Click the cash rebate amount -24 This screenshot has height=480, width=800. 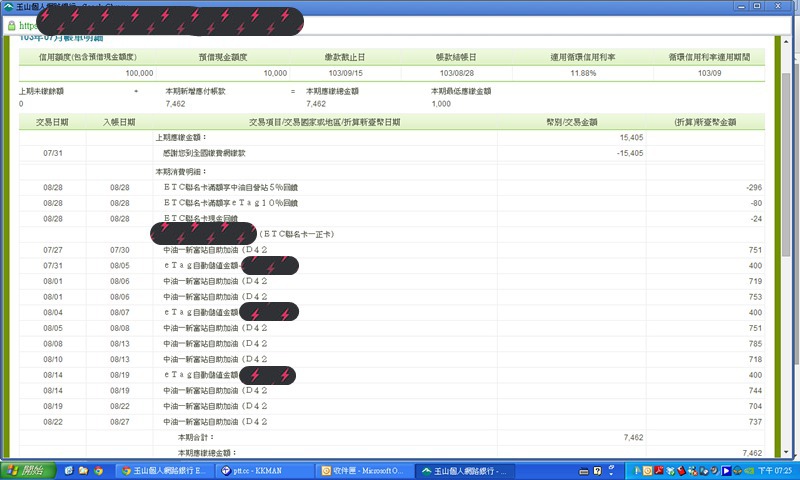pyautogui.click(x=756, y=219)
